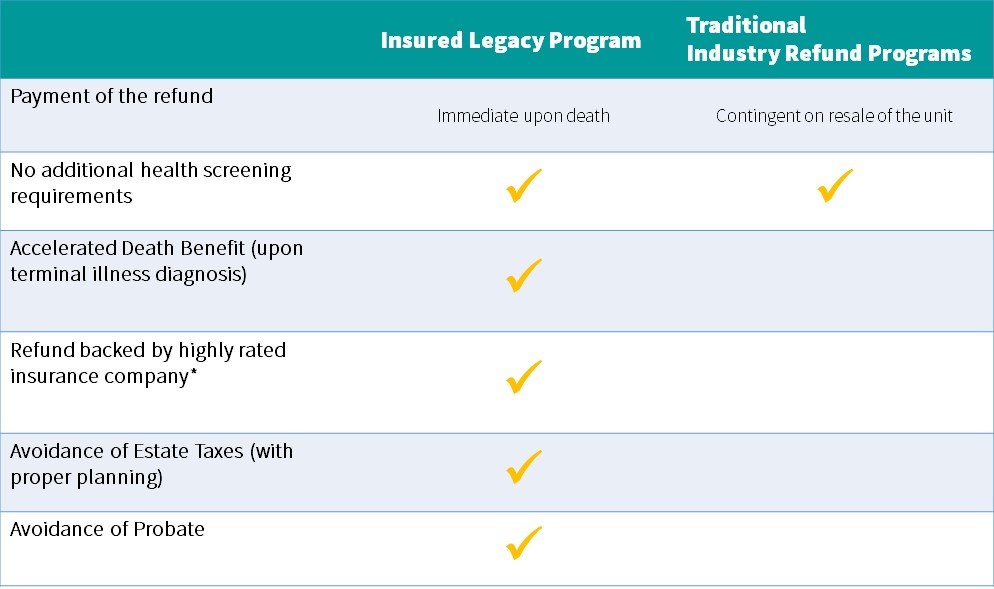Click checkmark for Avoidance of Probate

click(x=524, y=543)
